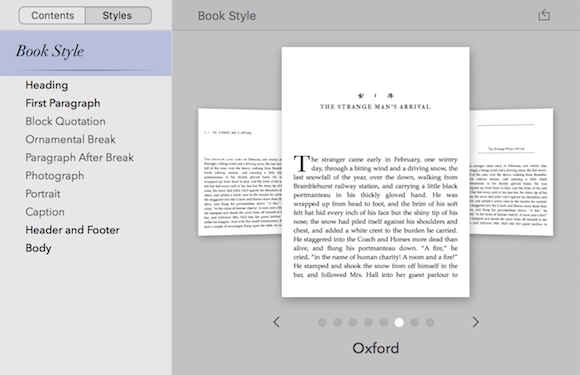Viewport: 580px width, 375px height.
Task: Open the Heading style
Action: coord(47,85)
